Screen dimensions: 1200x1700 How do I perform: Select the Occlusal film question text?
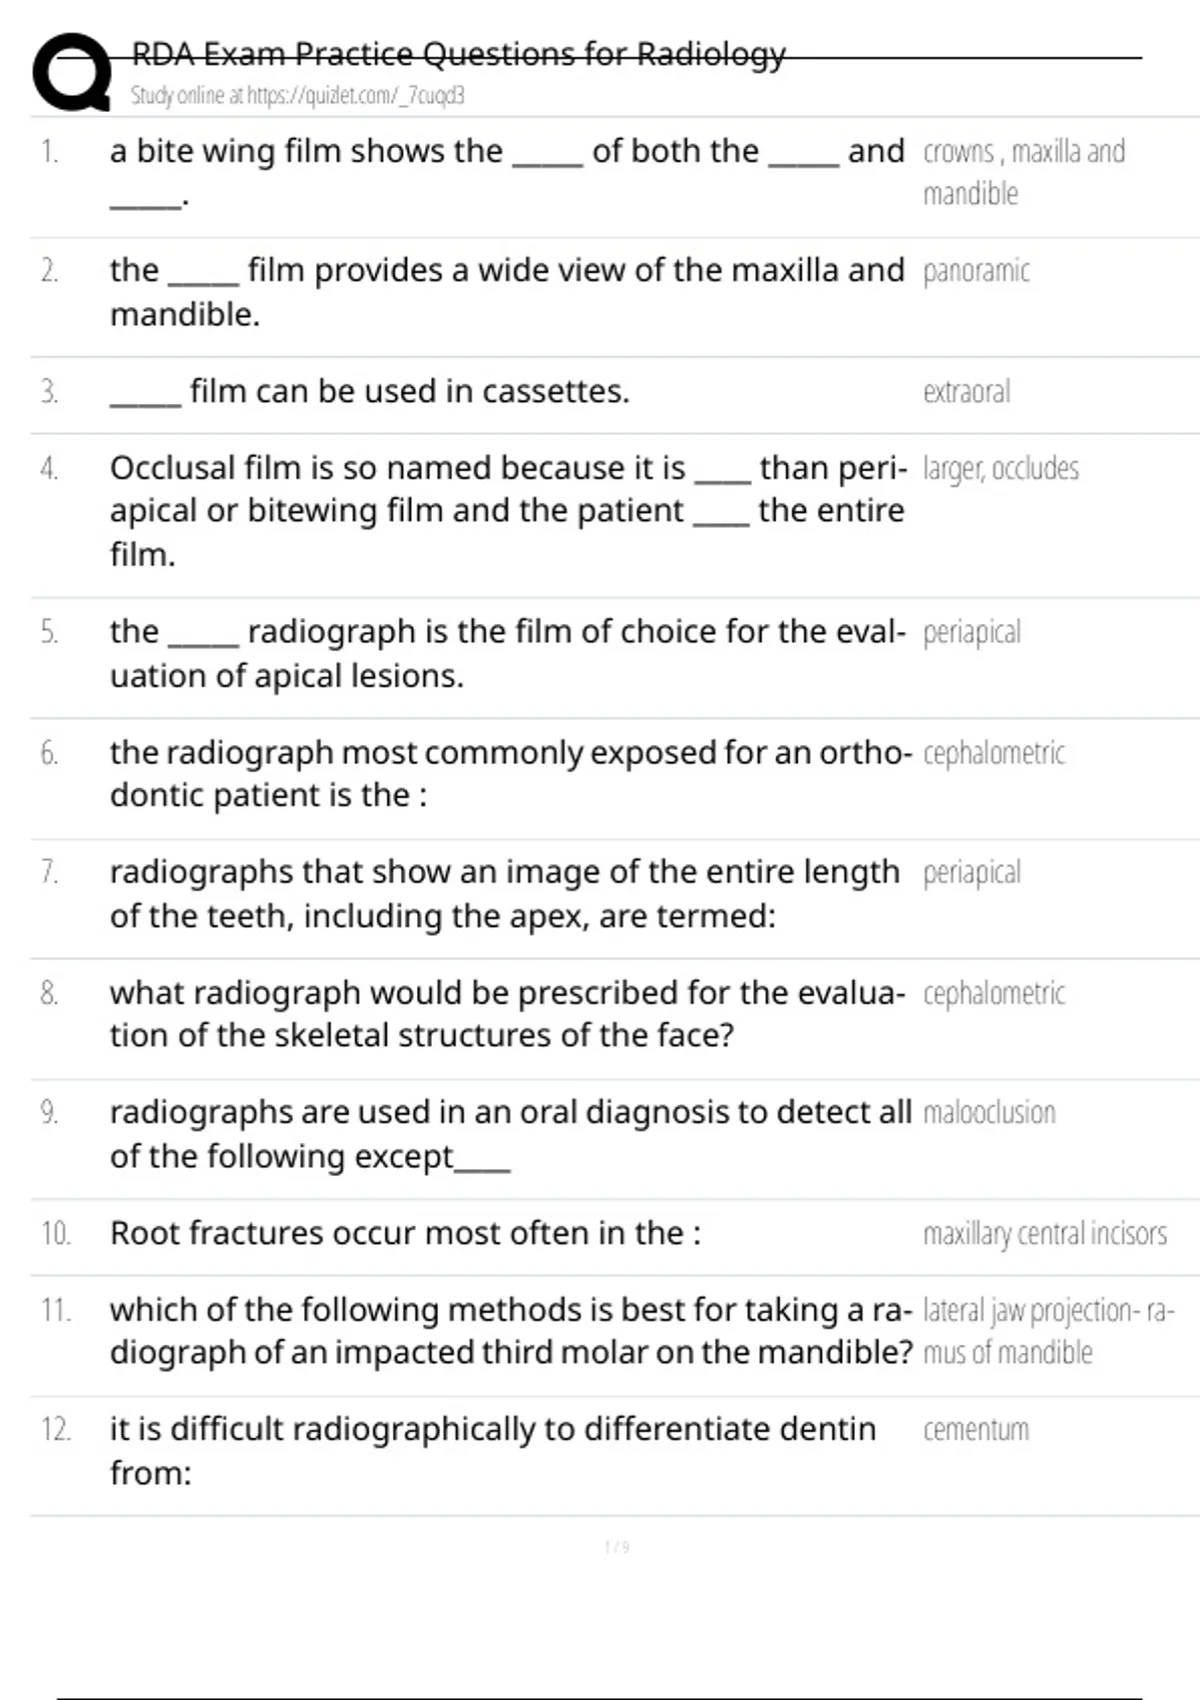coord(506,510)
